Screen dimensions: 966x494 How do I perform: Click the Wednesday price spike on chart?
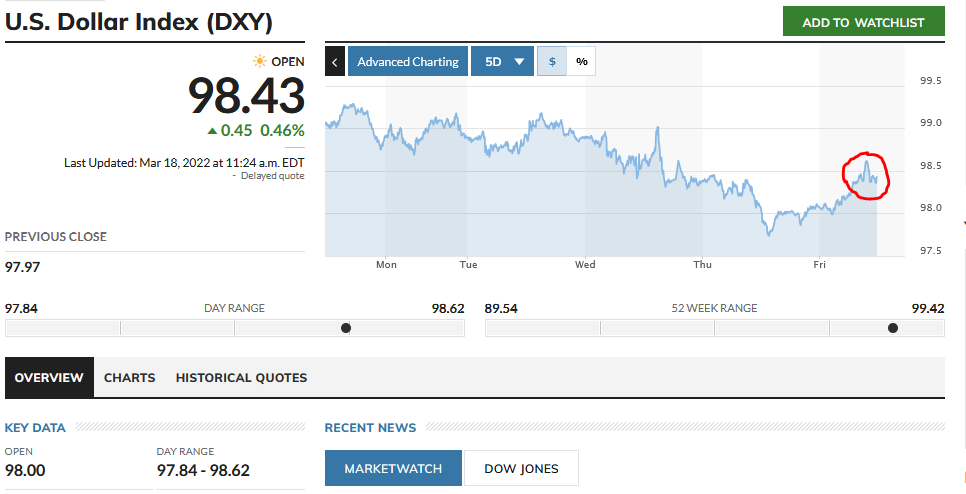[x=658, y=128]
